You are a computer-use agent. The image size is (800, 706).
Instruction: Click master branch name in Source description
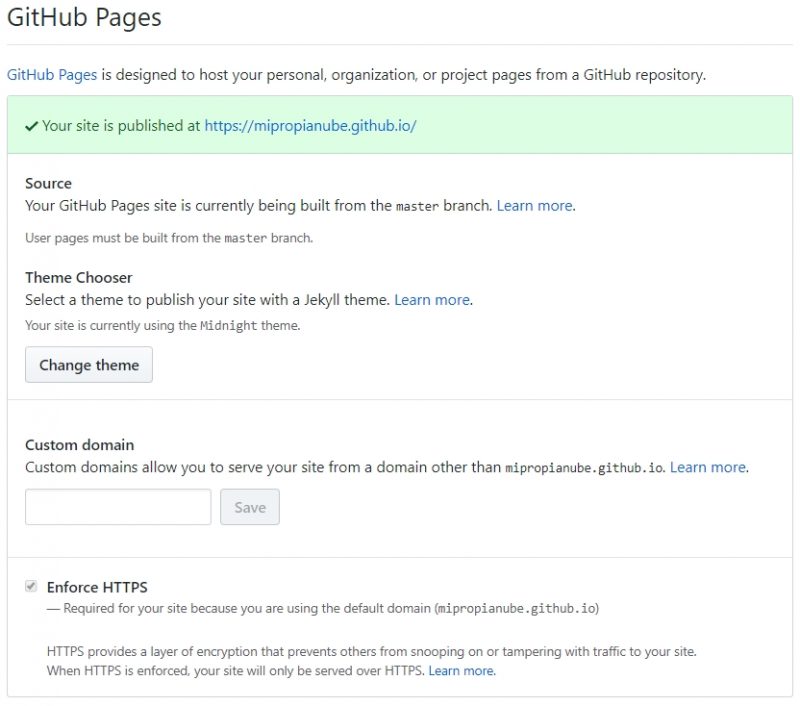pos(417,207)
